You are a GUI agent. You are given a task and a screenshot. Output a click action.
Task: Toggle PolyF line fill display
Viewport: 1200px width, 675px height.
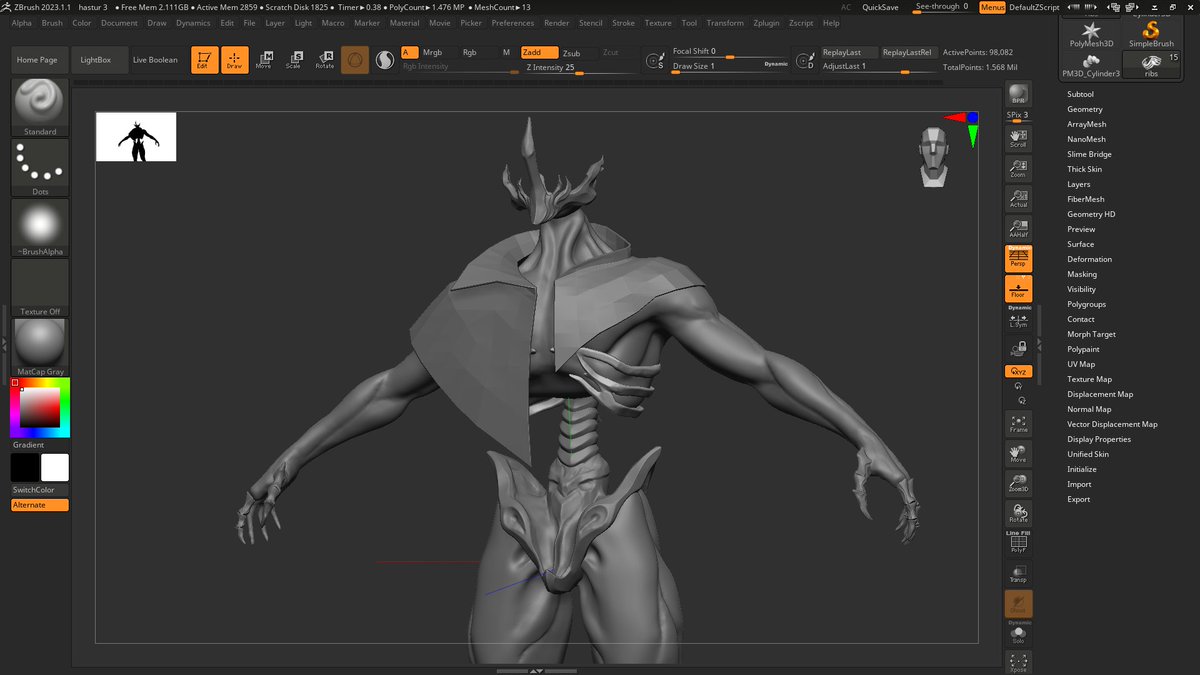point(1018,543)
